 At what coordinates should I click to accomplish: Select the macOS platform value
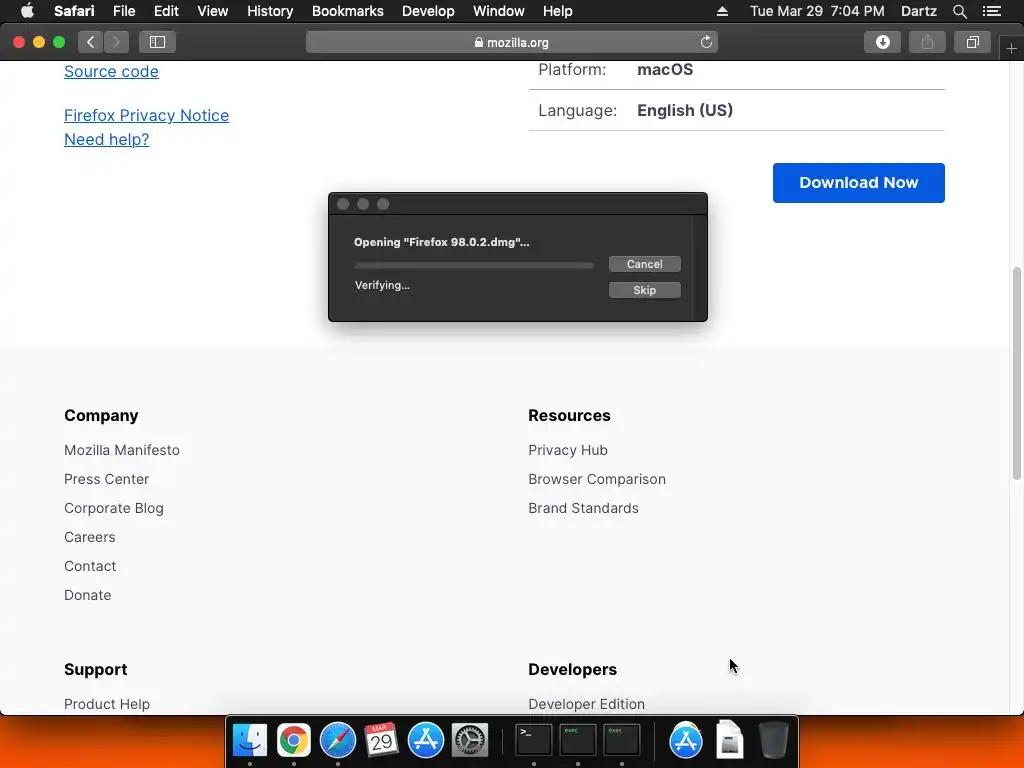pyautogui.click(x=665, y=69)
